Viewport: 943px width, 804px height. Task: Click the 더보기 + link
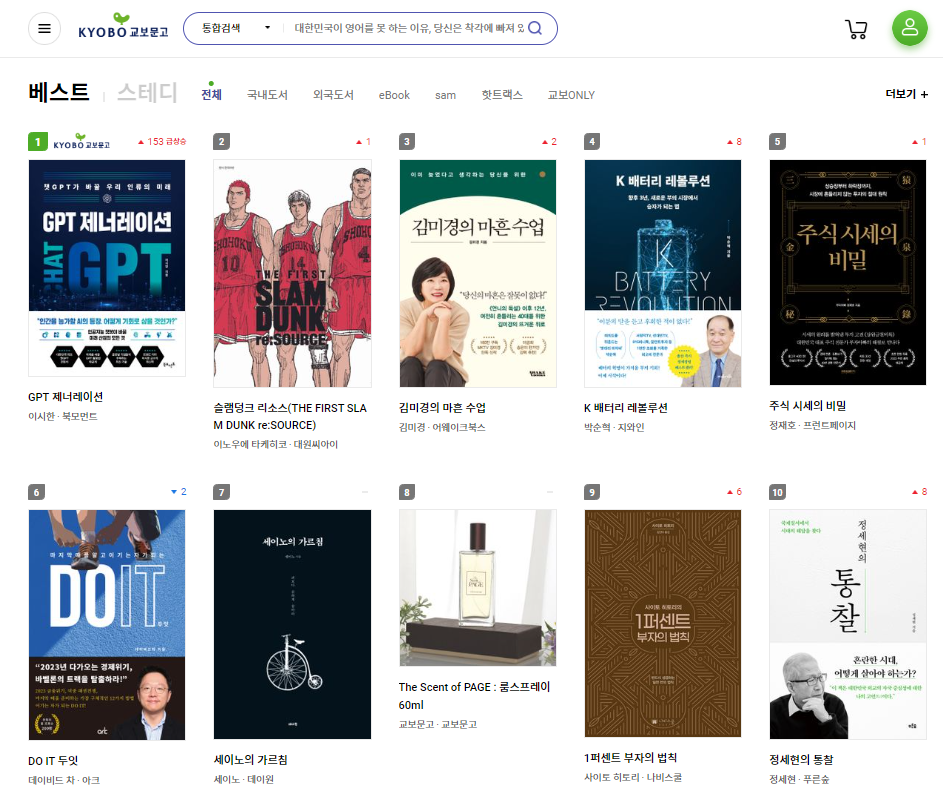tap(906, 94)
